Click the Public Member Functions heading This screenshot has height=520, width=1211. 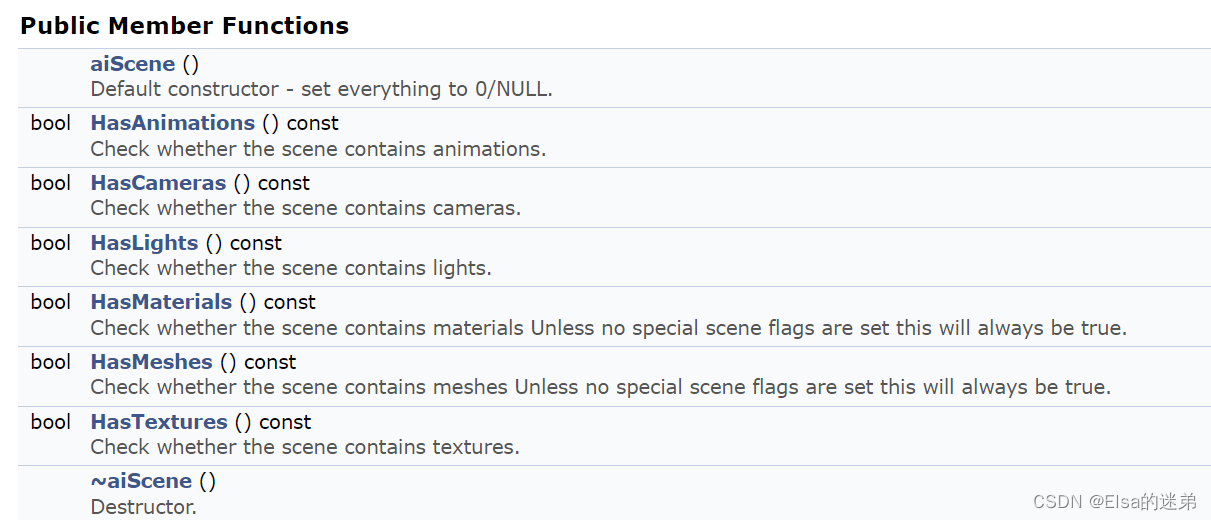(184, 26)
